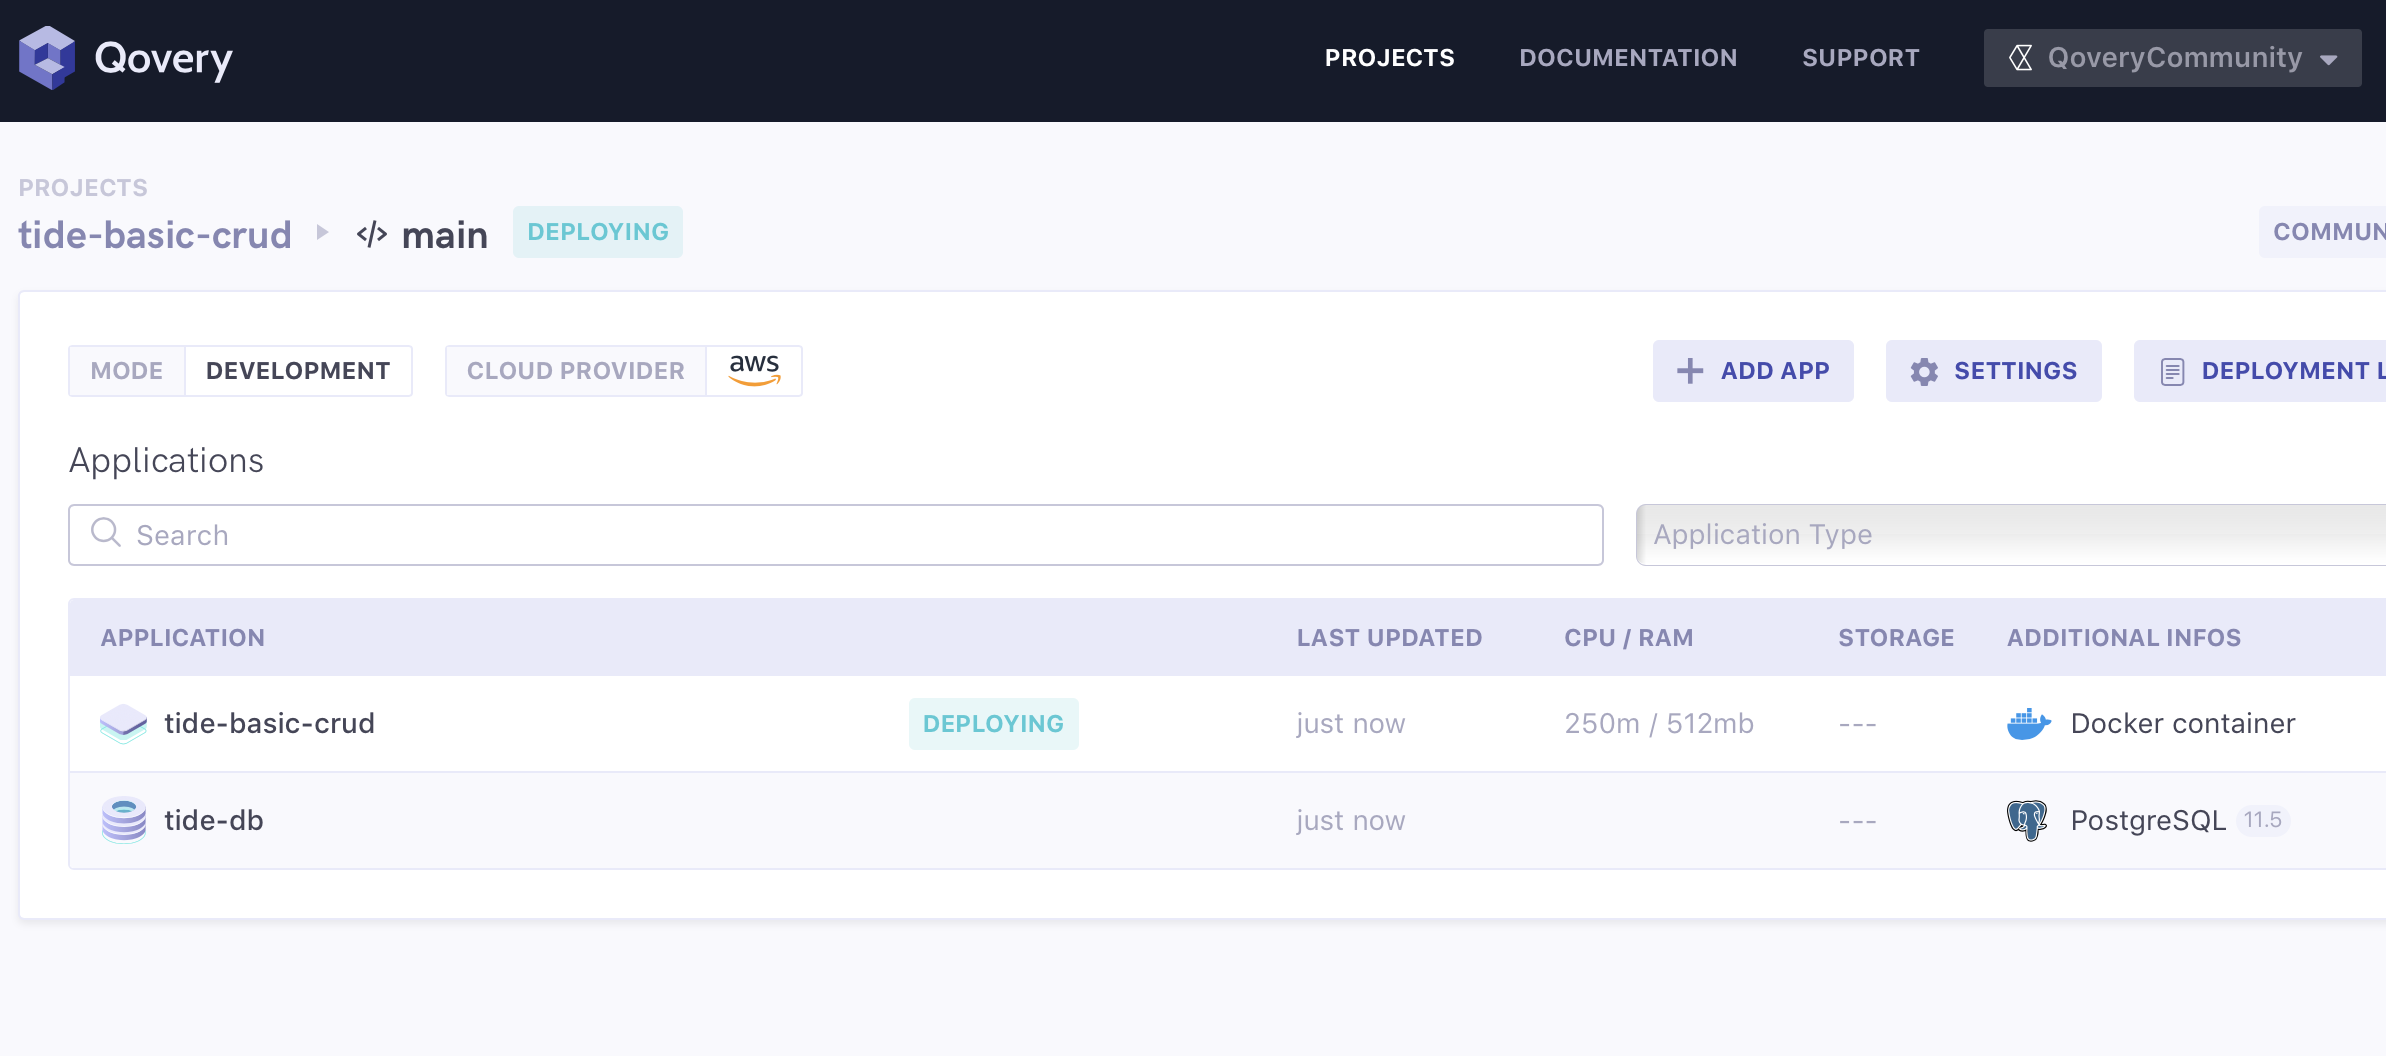Click 'just now' in the tide-db row
This screenshot has width=2386, height=1056.
[x=1351, y=821]
